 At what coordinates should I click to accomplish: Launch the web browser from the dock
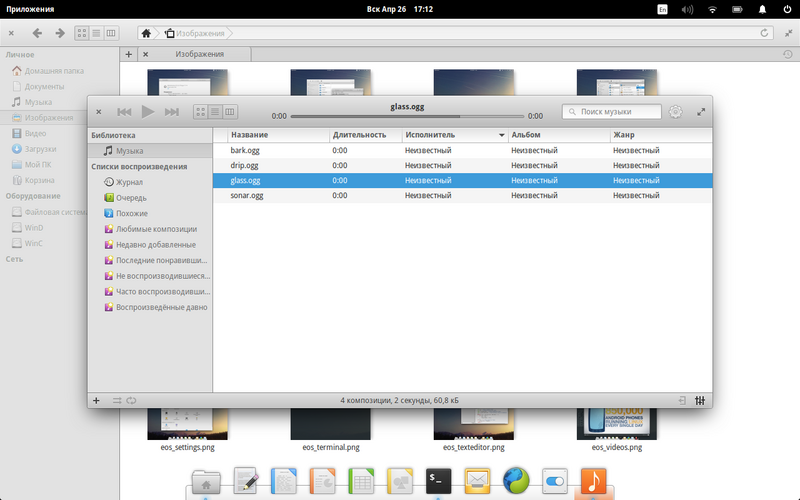pos(516,481)
